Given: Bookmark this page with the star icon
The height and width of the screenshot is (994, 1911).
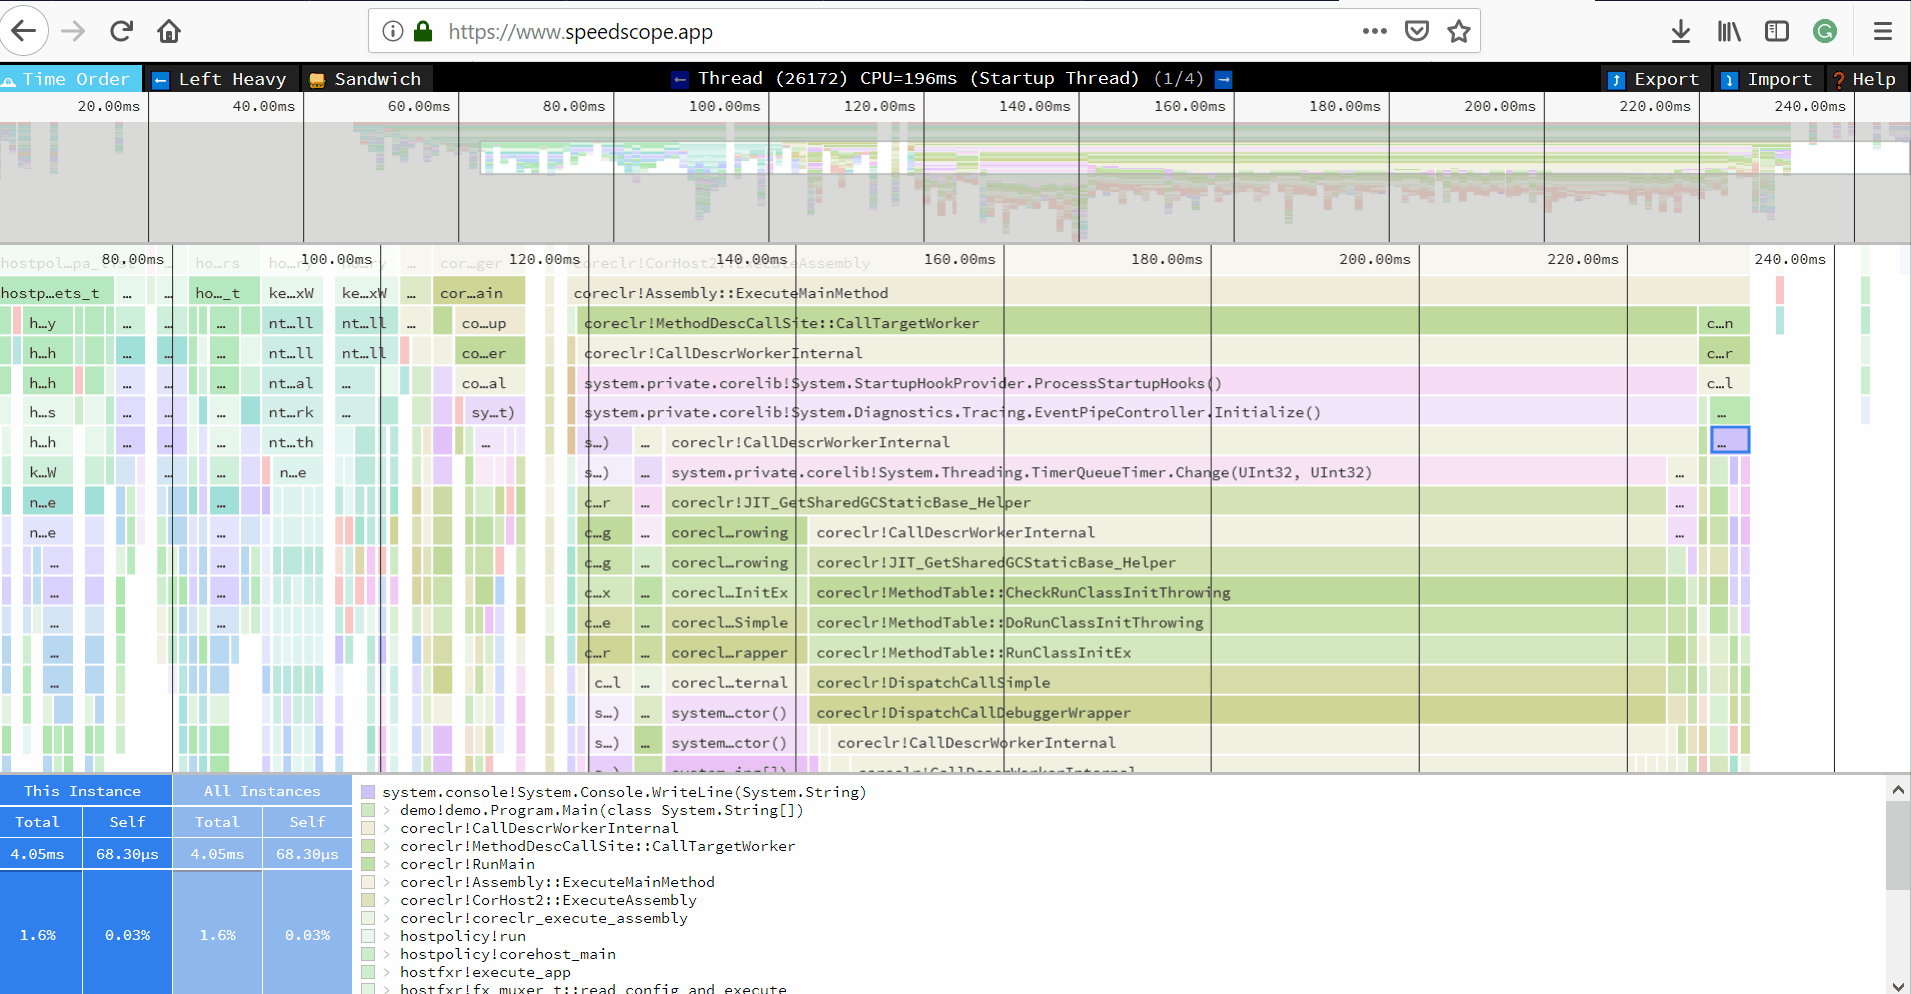Looking at the screenshot, I should pos(1459,31).
